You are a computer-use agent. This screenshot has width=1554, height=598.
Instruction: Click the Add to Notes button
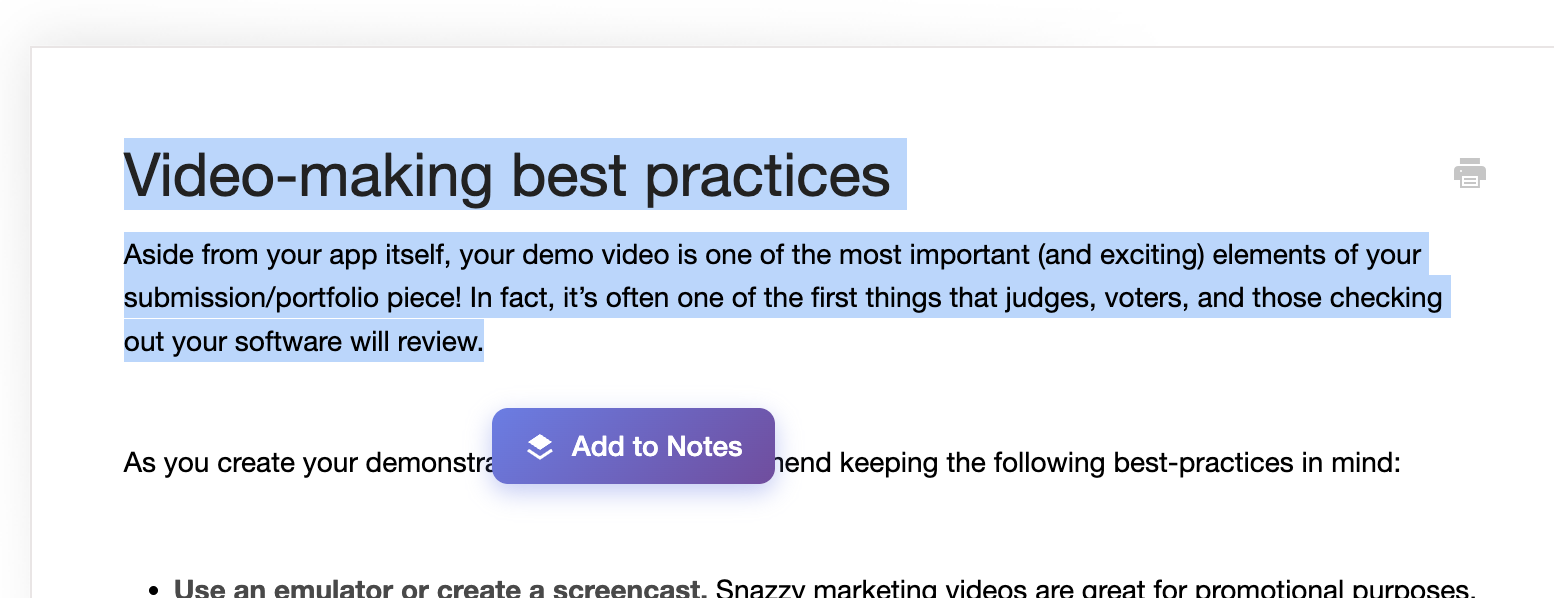click(x=633, y=446)
